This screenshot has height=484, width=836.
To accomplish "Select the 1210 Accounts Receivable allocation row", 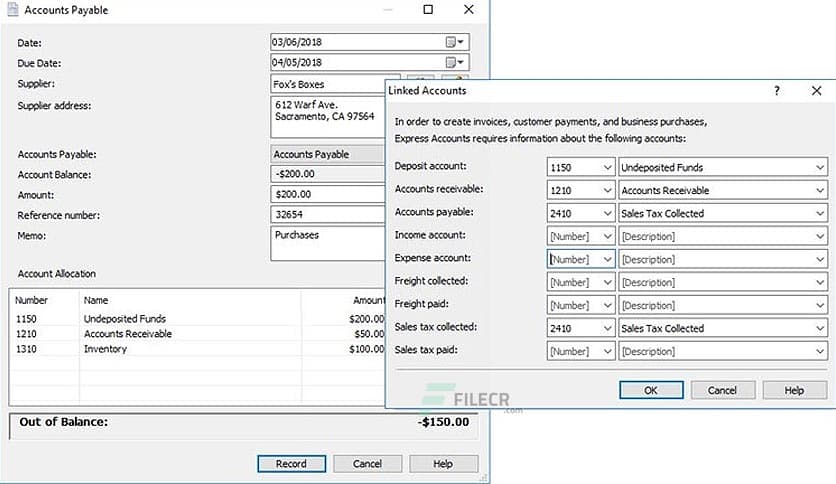I will [197, 334].
